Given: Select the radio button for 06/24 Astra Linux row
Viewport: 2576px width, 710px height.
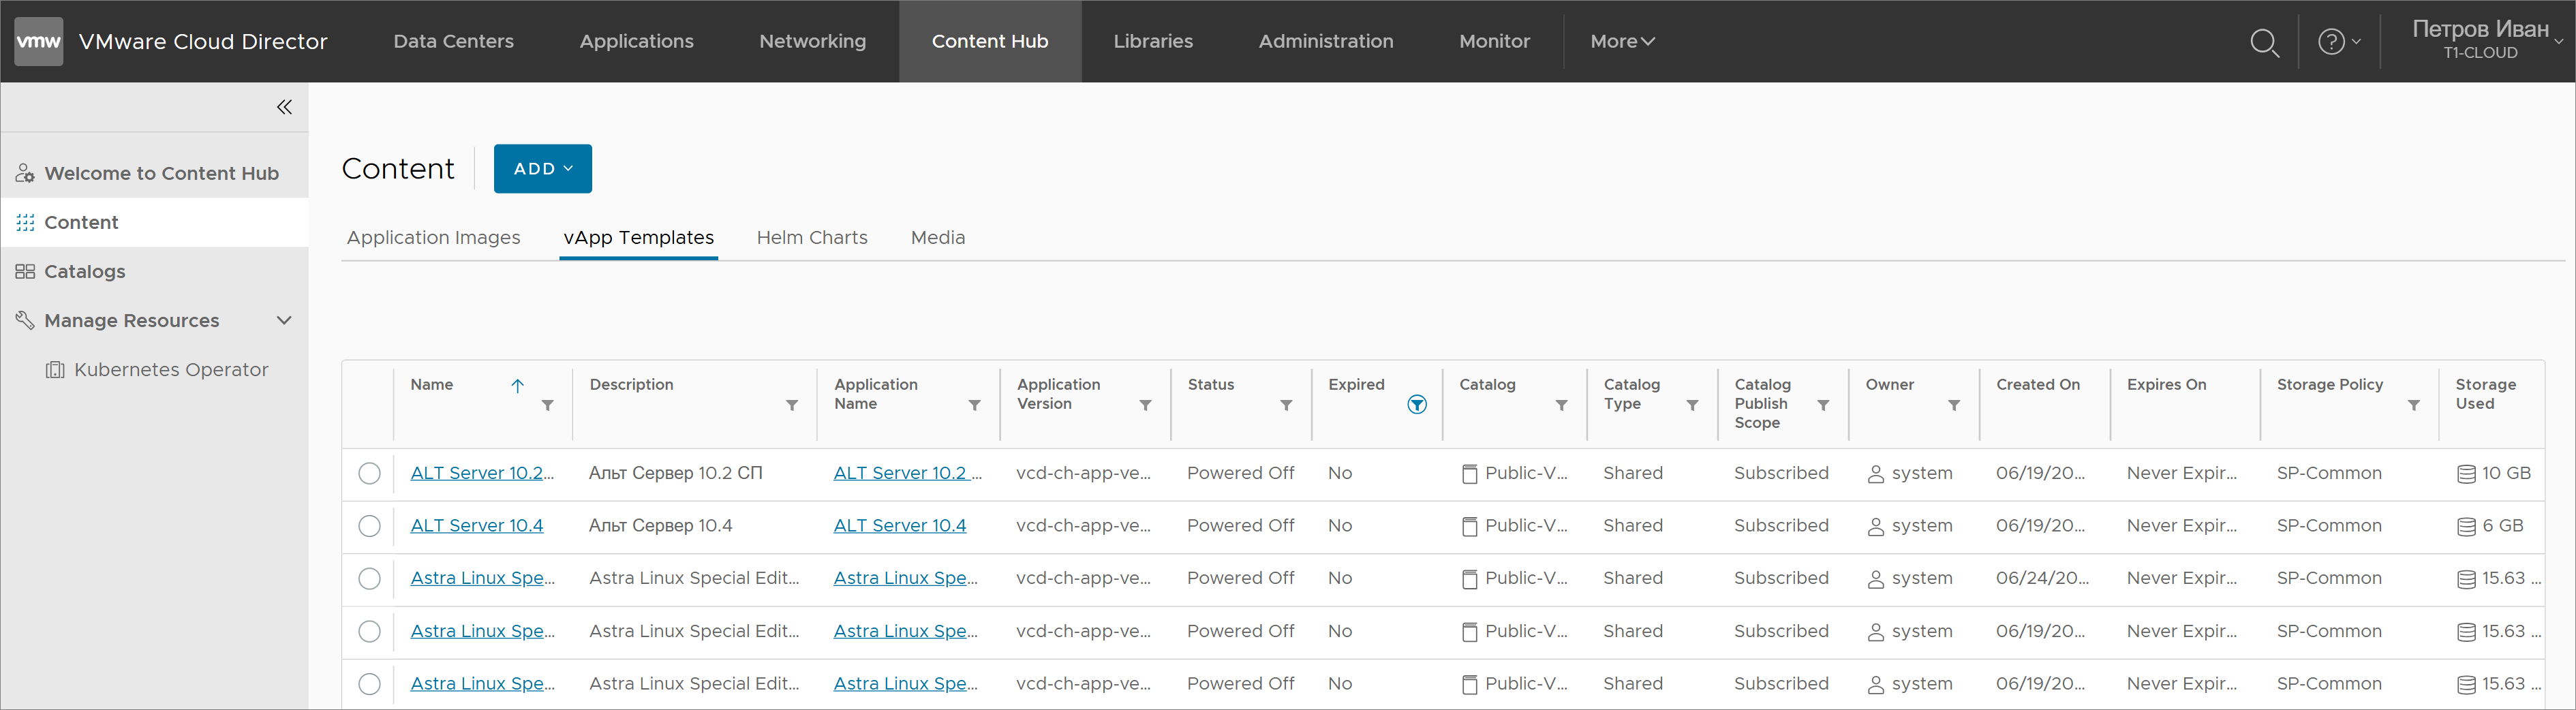Looking at the screenshot, I should tap(369, 579).
